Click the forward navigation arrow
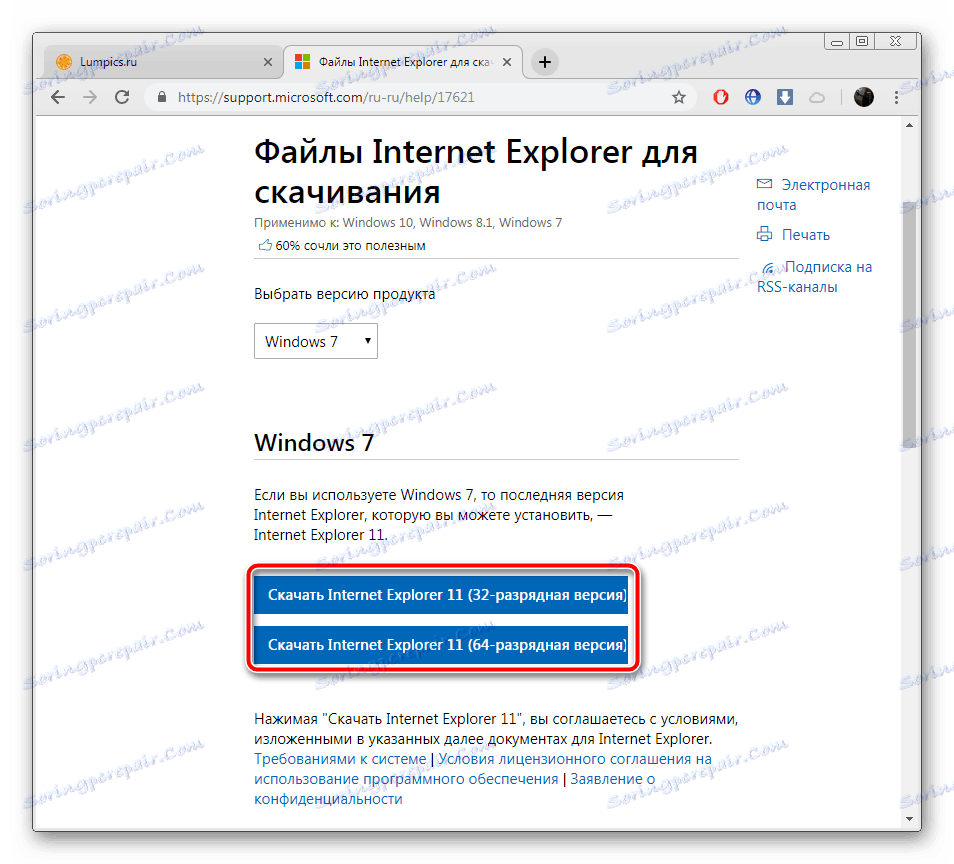Screen dimensions: 954x864 tap(90, 97)
